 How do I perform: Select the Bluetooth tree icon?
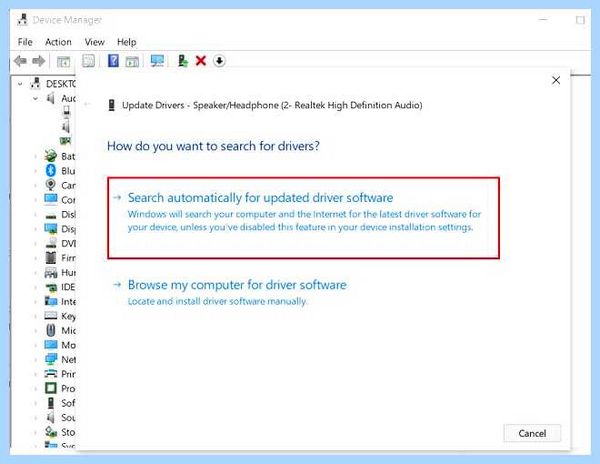(x=51, y=171)
